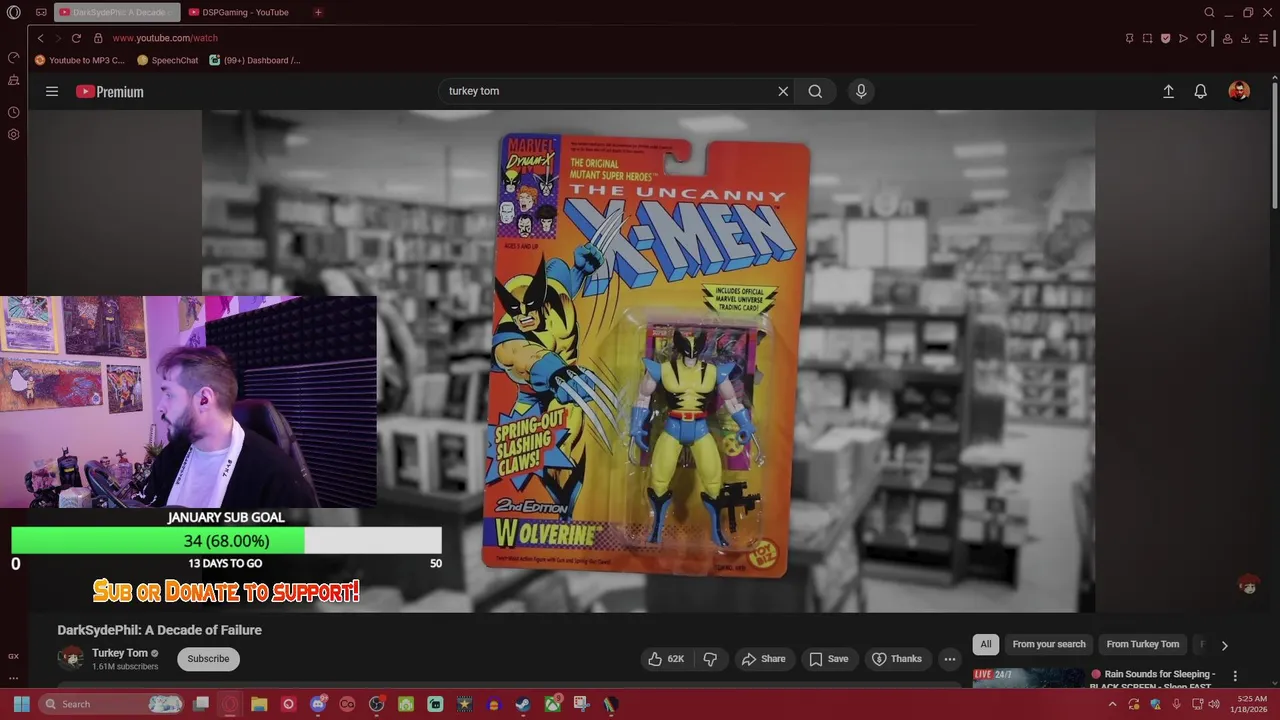The width and height of the screenshot is (1280, 720).
Task: Open Windows Start menu
Action: [x=21, y=704]
